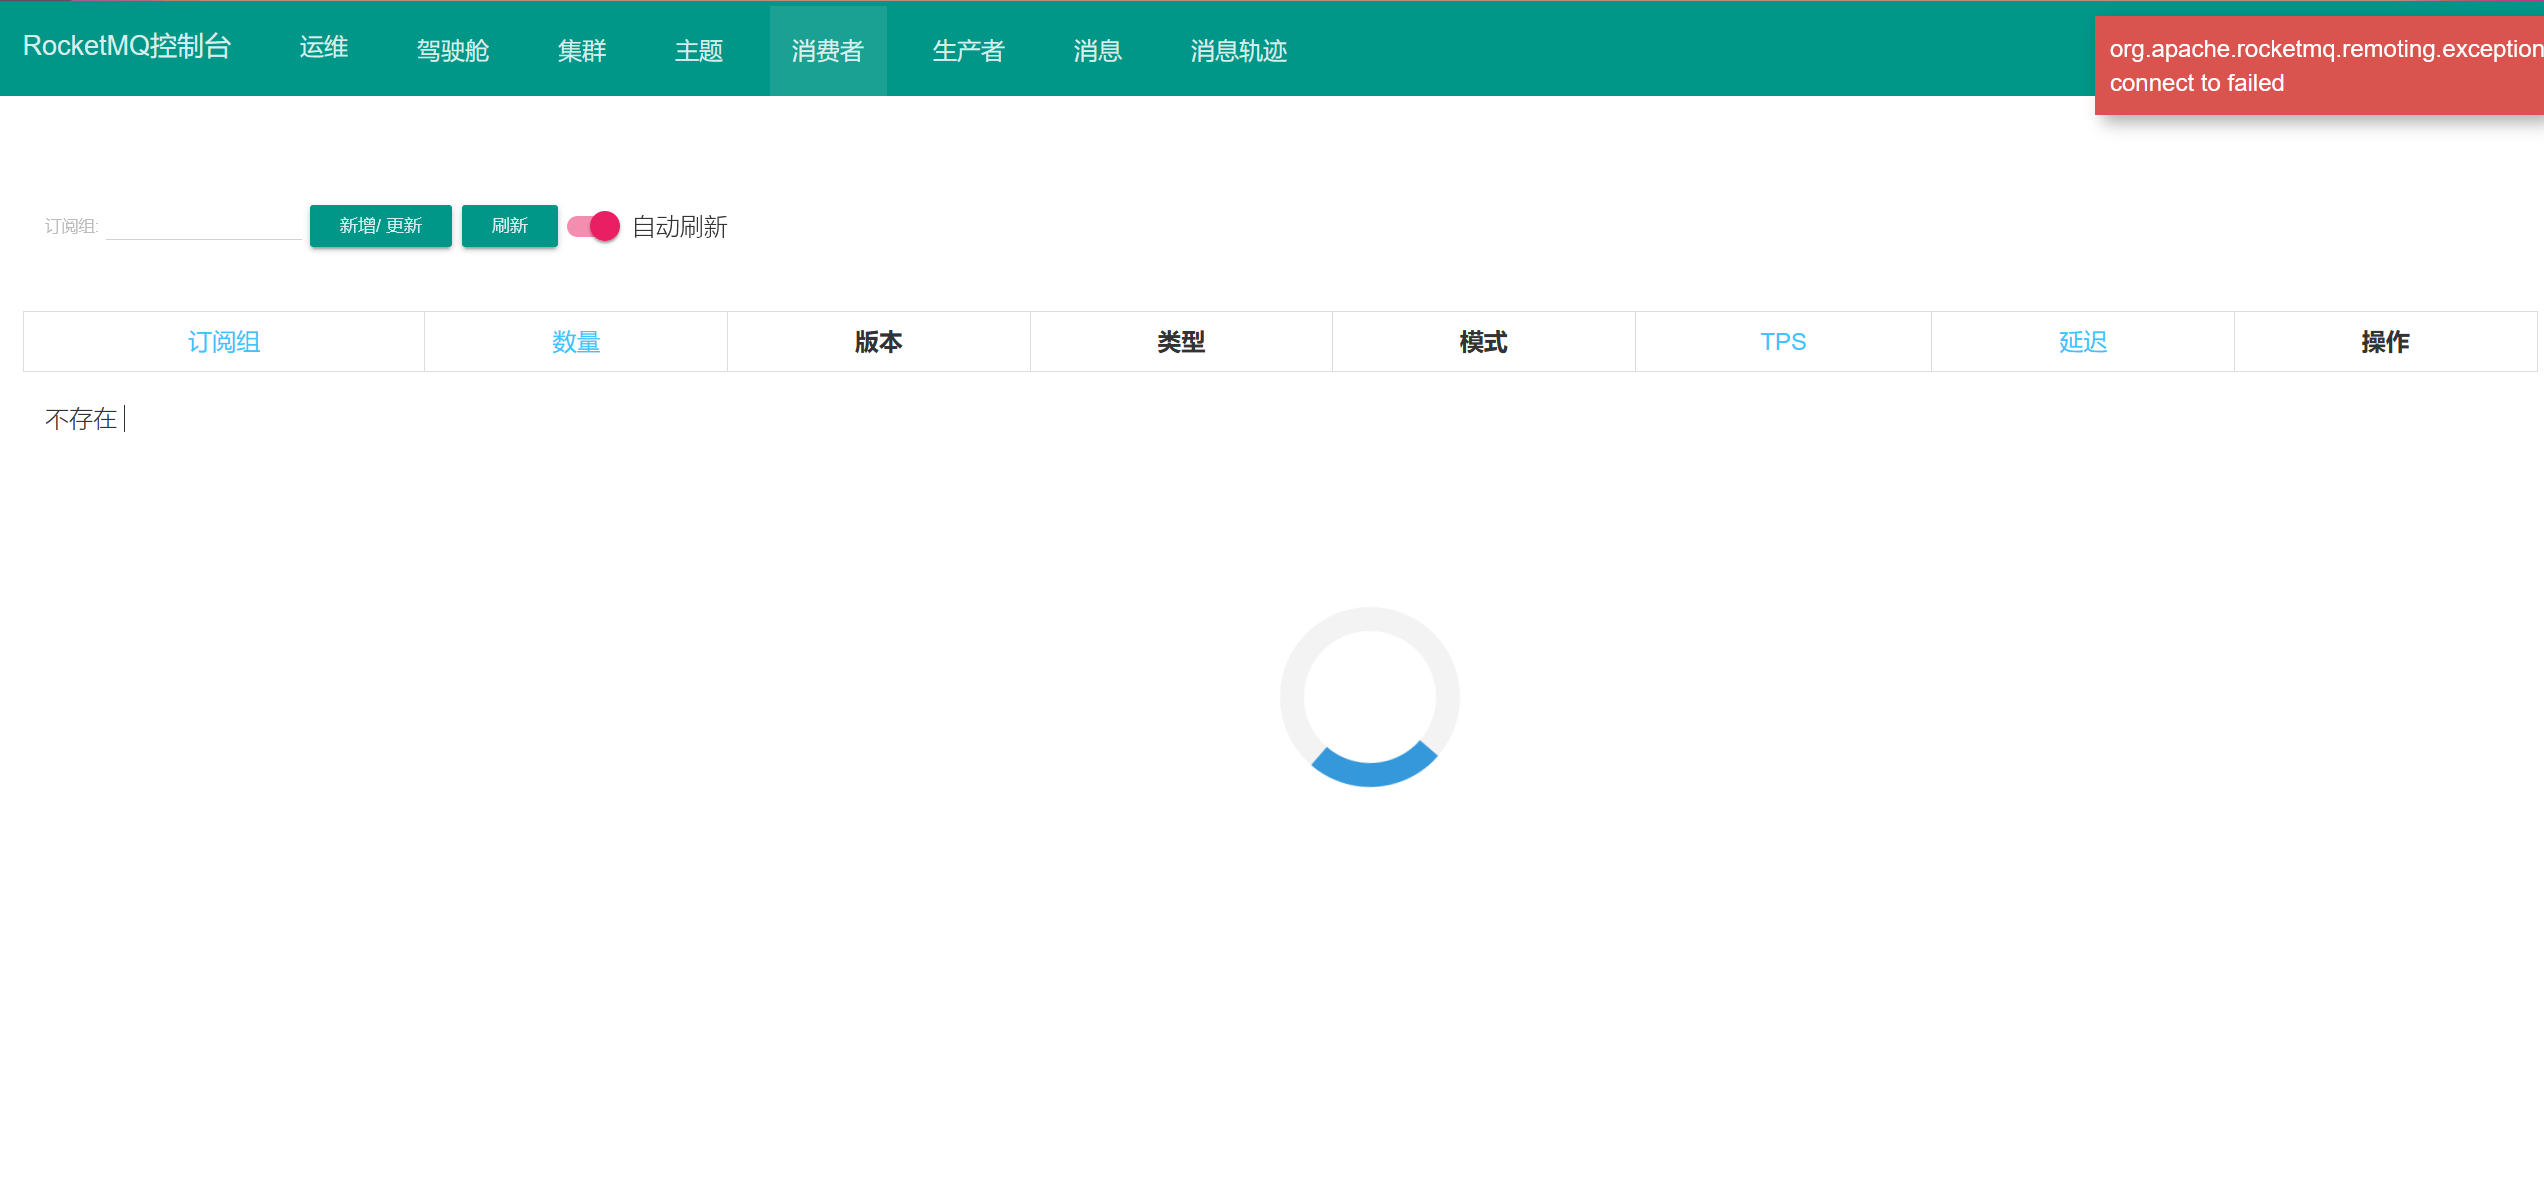Sort by the 数量 column header
Image resolution: width=2544 pixels, height=1195 pixels.
[x=575, y=342]
